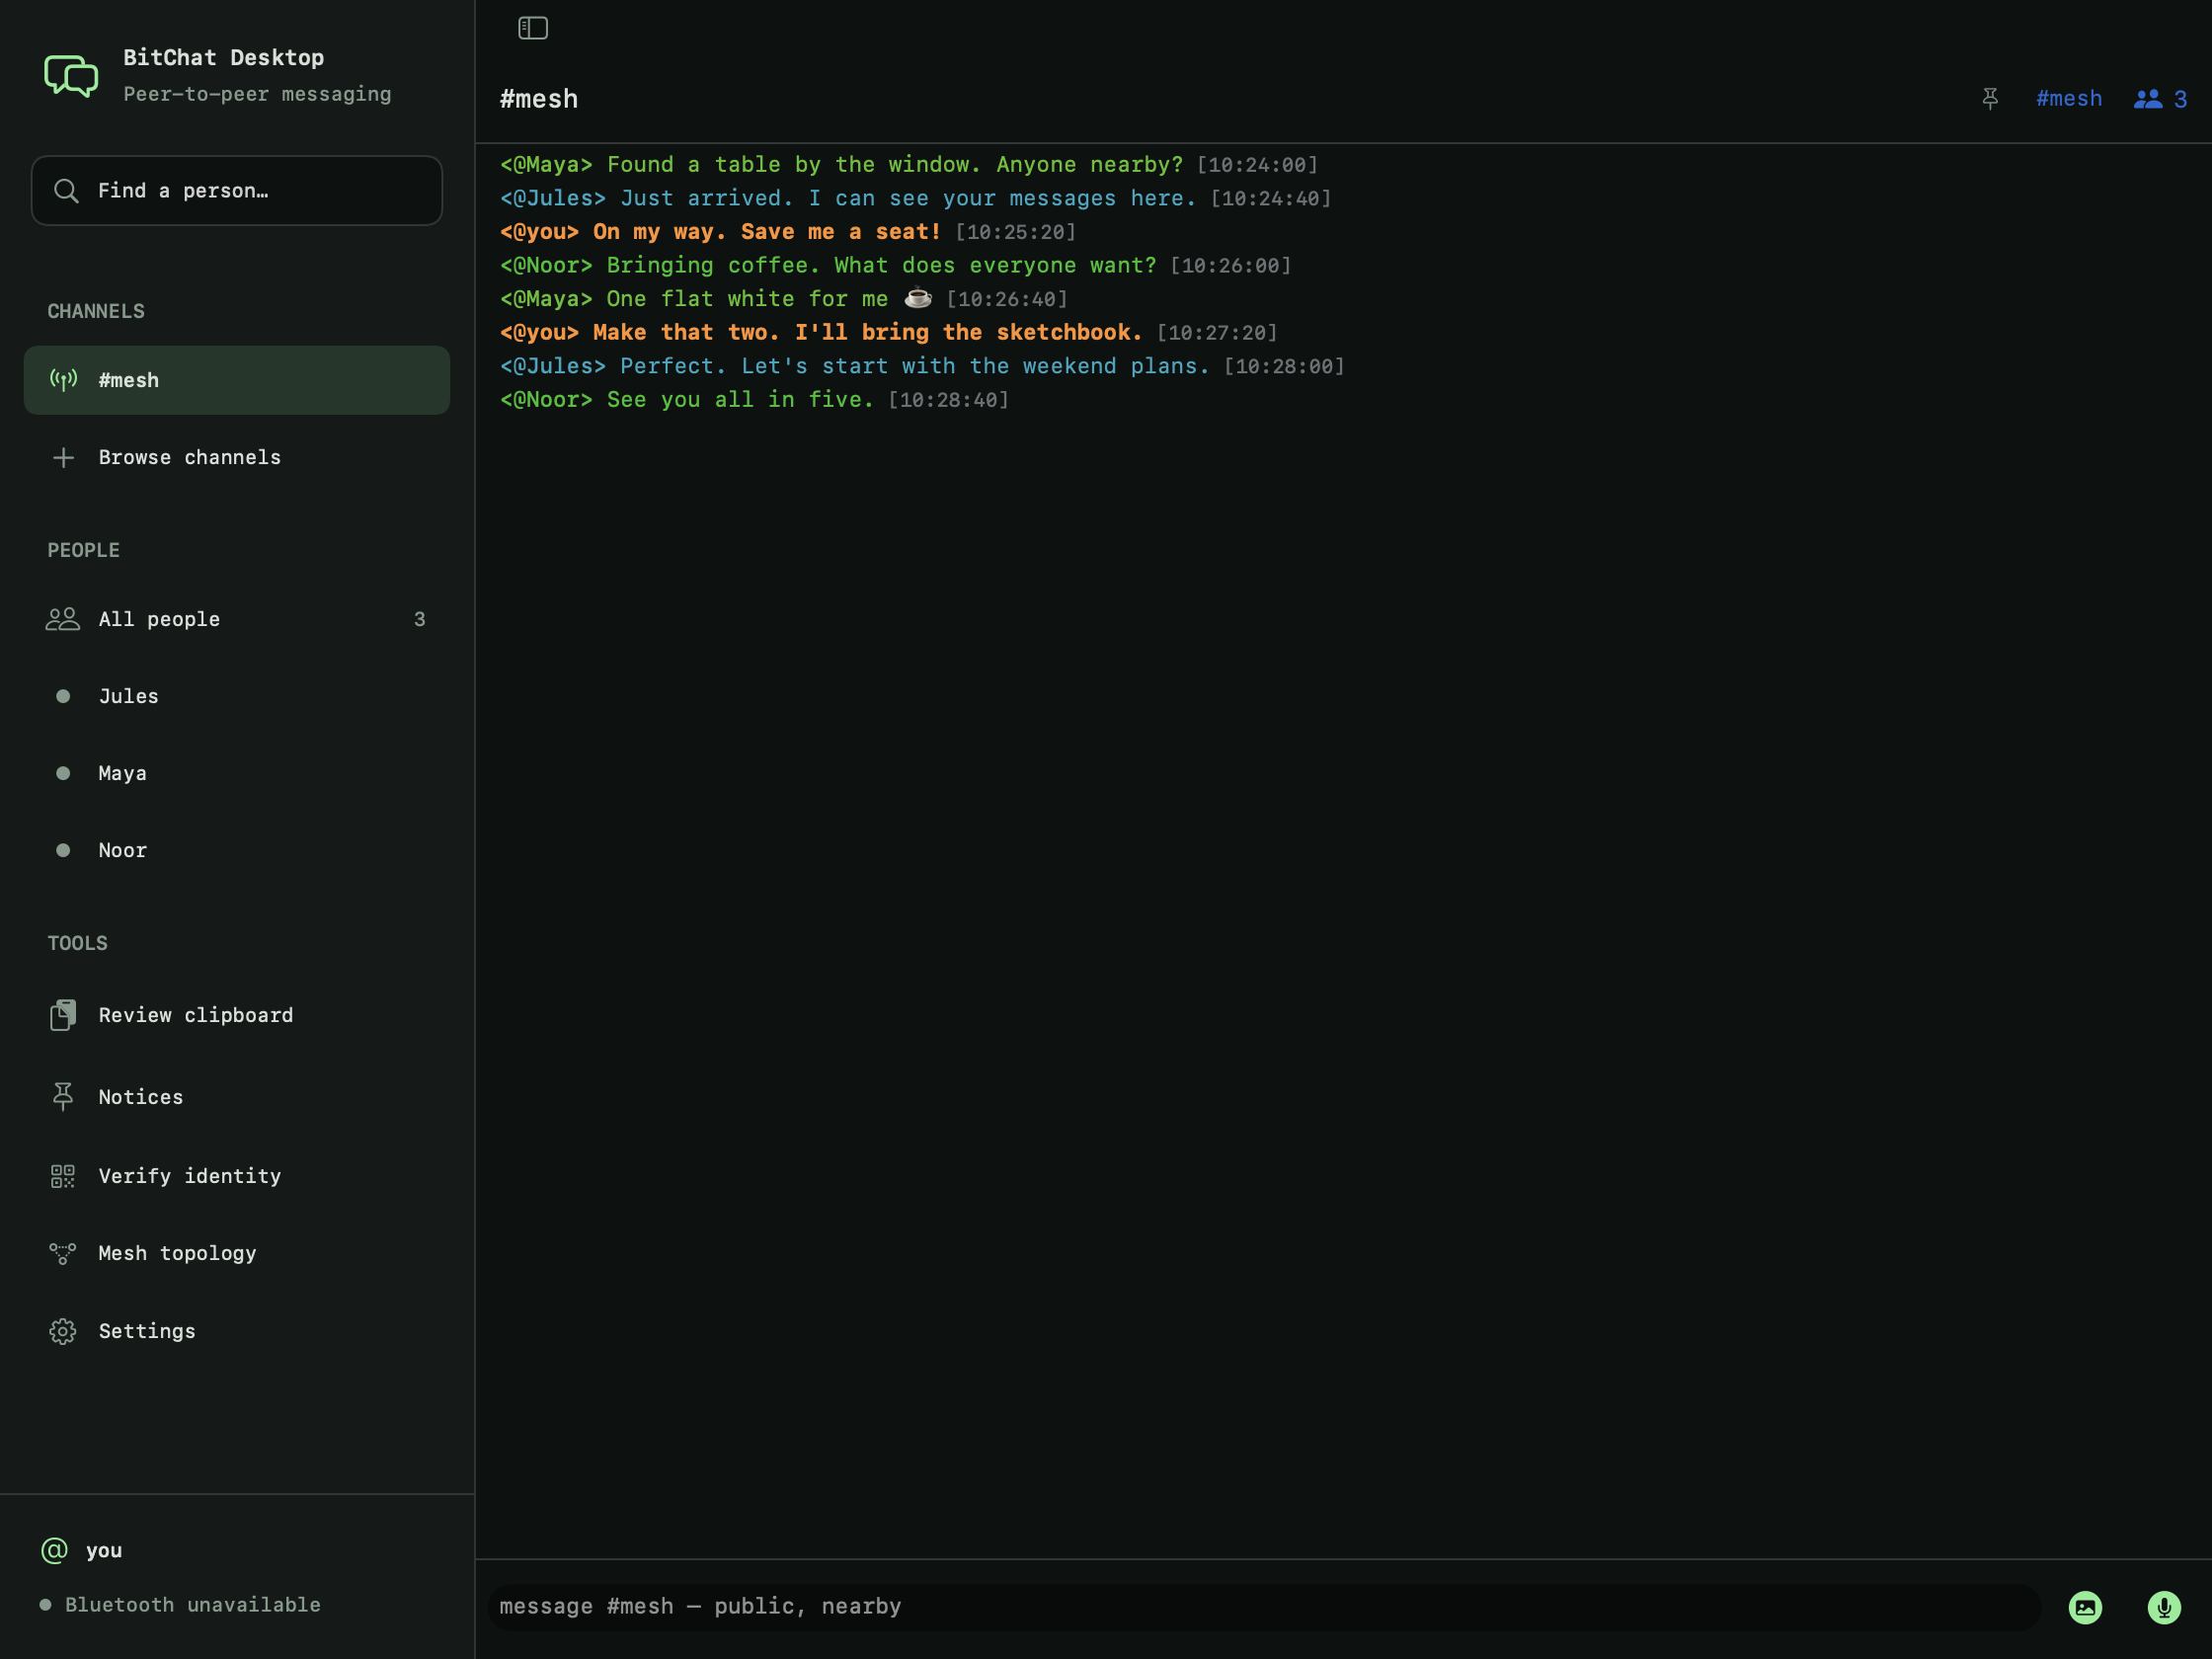Screen dimensions: 2212x1659
Task: Click the Bluetooth unavailable status
Action: pos(180,1604)
